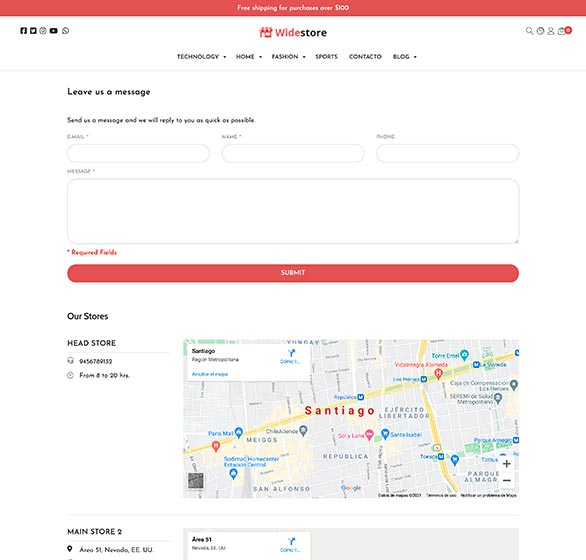Viewport: 586px width, 560px height.
Task: Click the clock icon next to search
Action: coord(540,31)
